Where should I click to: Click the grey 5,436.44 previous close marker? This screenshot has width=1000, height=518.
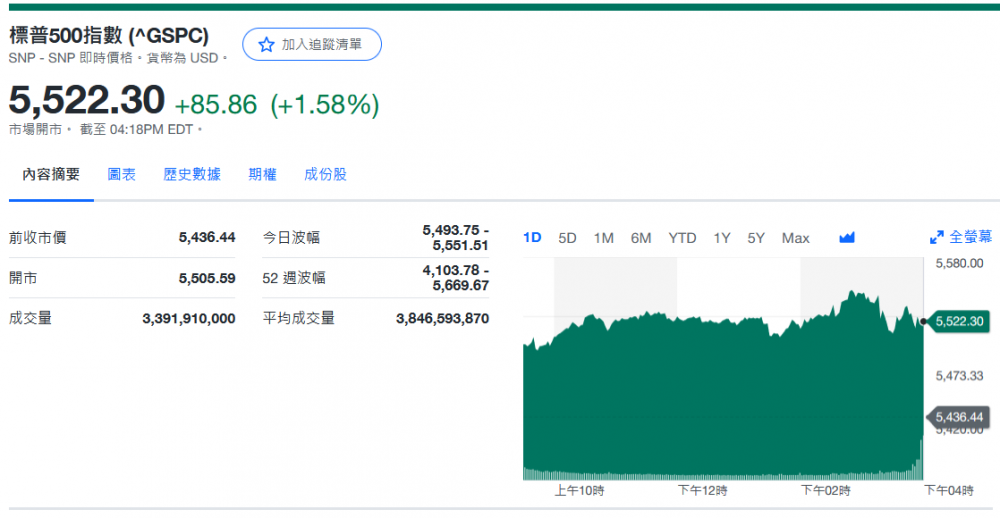pos(959,417)
